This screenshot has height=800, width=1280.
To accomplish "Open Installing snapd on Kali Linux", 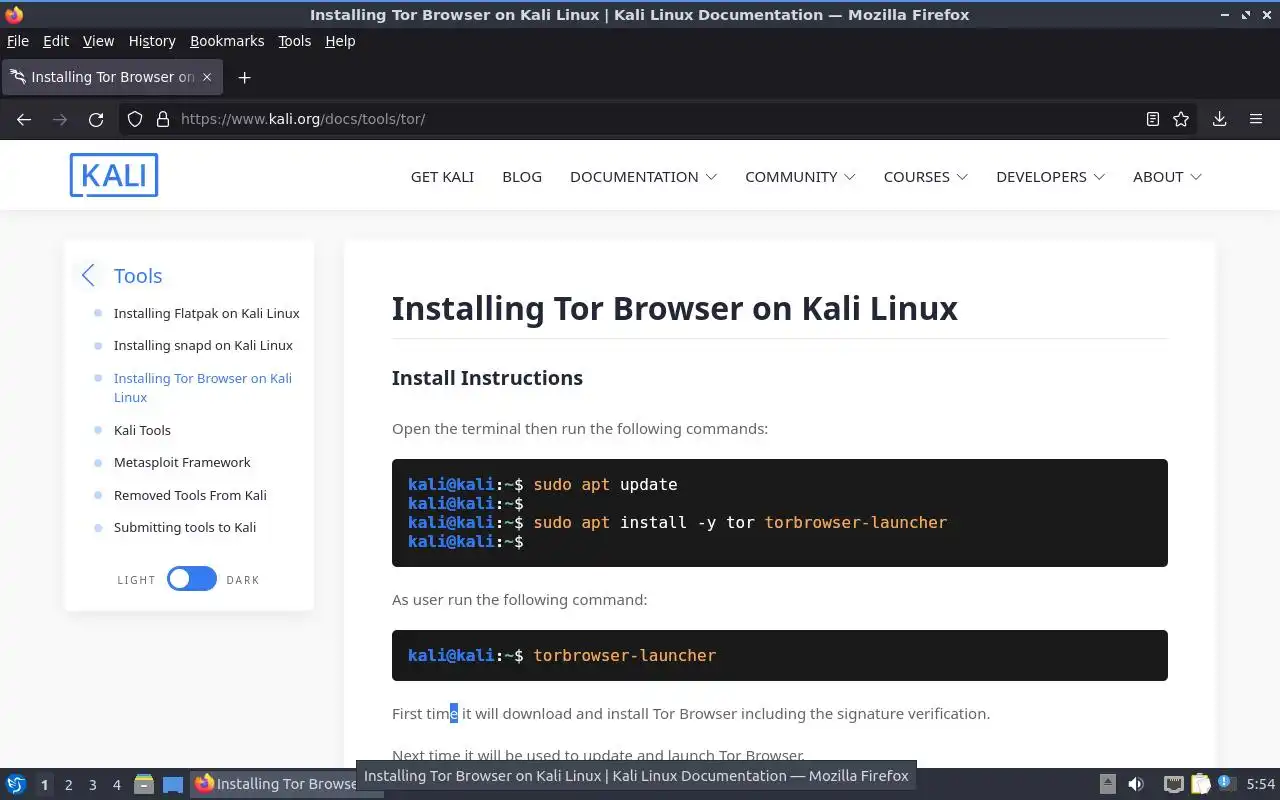I will tap(203, 345).
